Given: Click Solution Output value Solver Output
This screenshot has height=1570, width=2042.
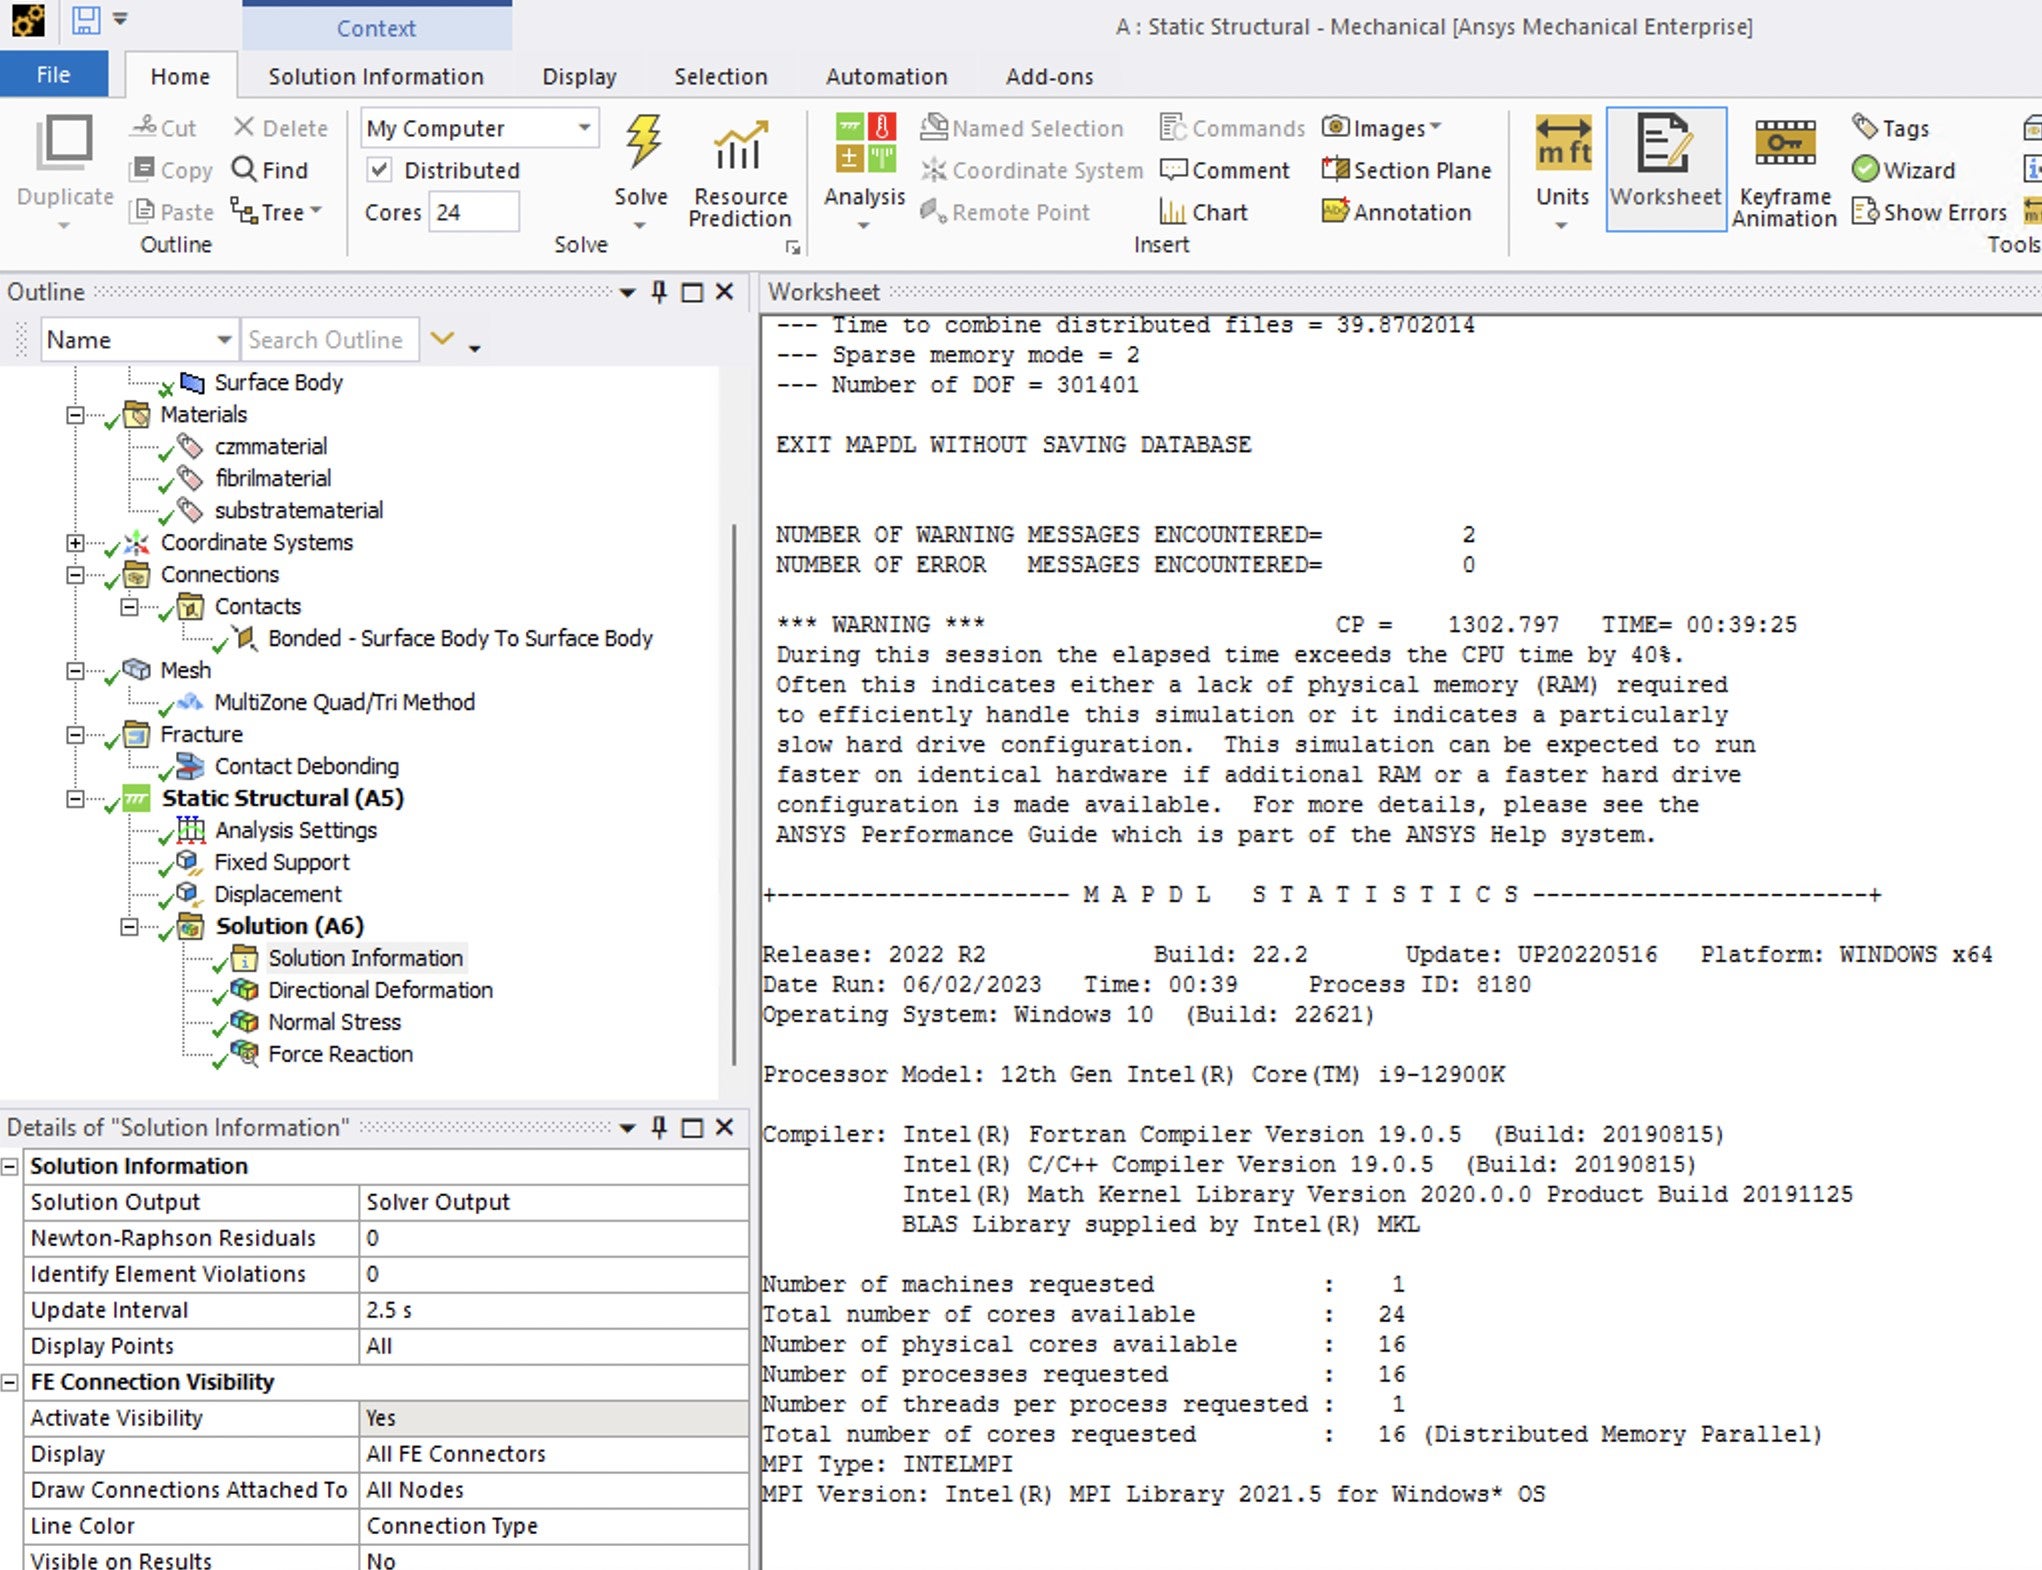Looking at the screenshot, I should (554, 1202).
